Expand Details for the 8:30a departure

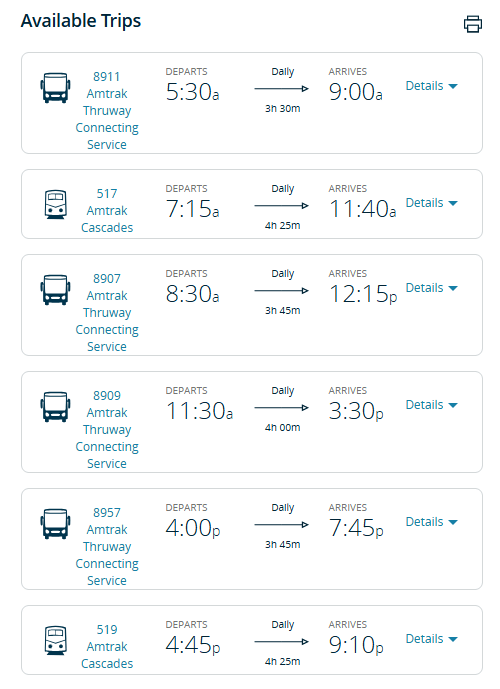(431, 288)
